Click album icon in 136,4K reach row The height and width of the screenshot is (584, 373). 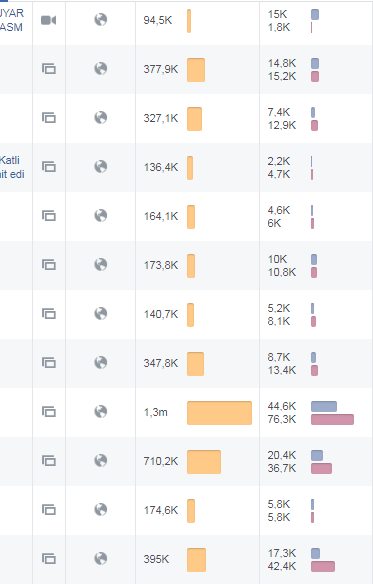pos(49,166)
